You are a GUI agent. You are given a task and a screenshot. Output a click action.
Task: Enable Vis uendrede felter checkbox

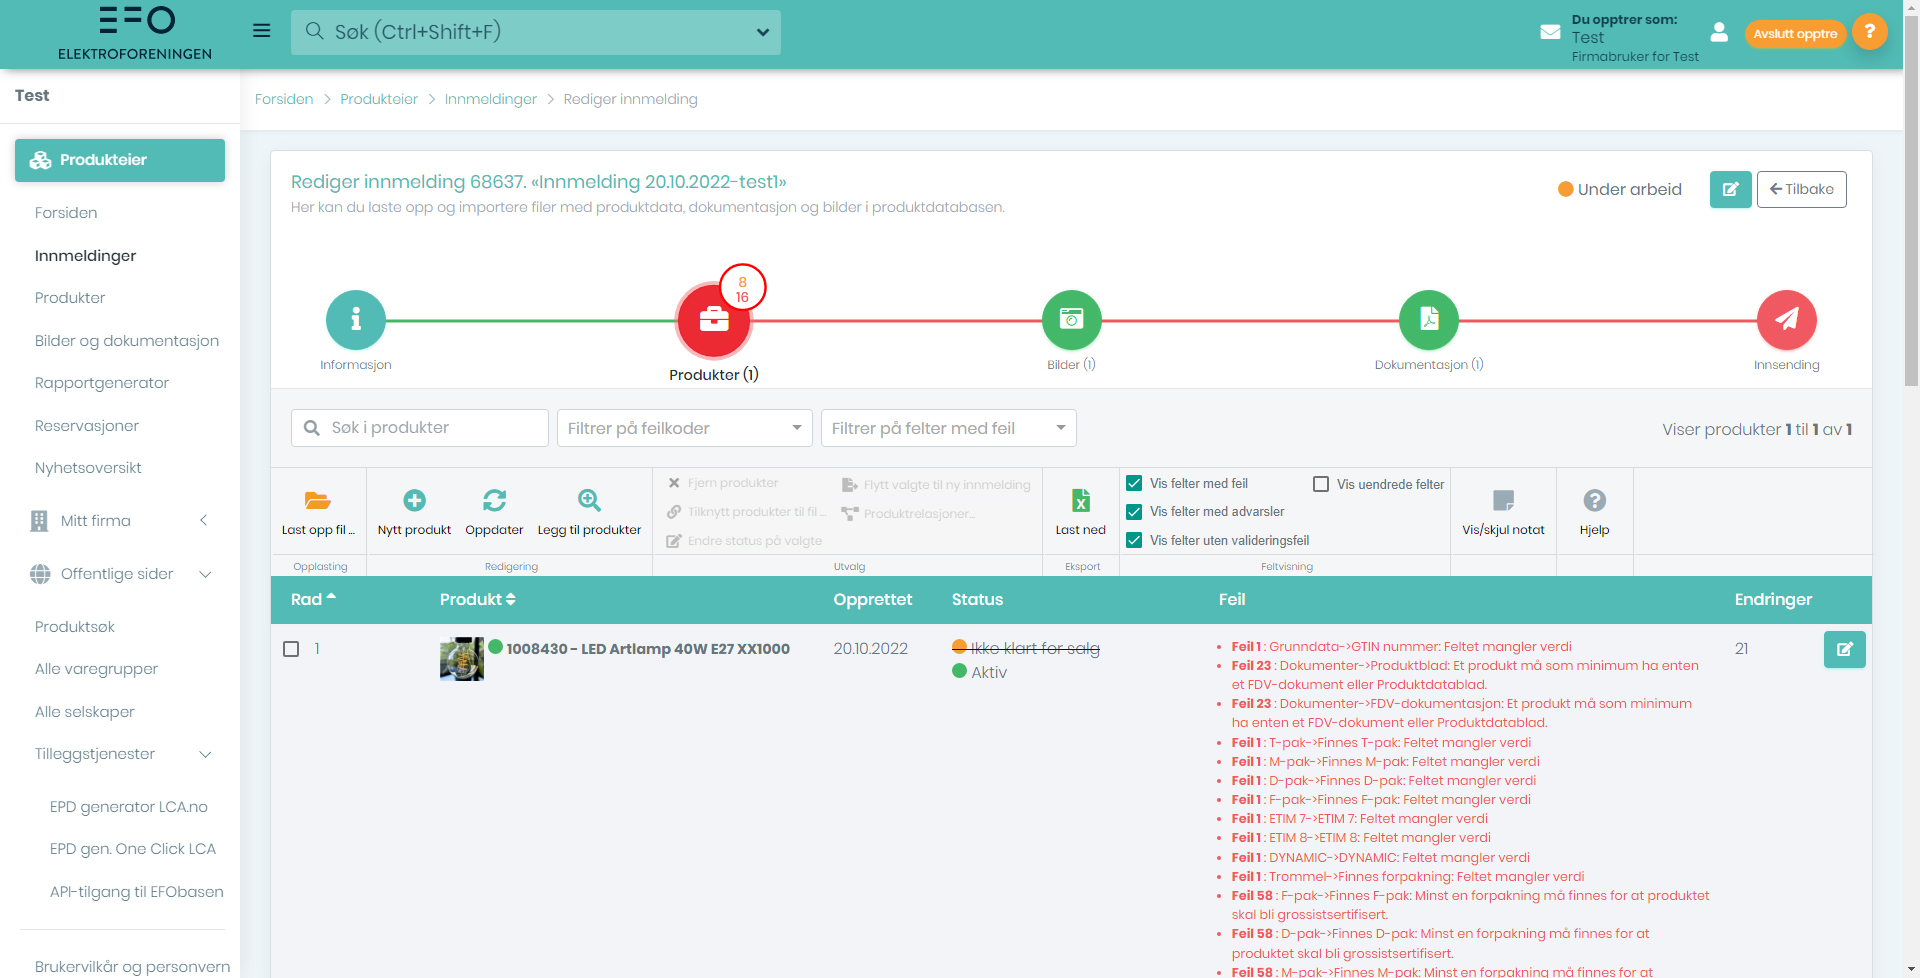[x=1321, y=484]
